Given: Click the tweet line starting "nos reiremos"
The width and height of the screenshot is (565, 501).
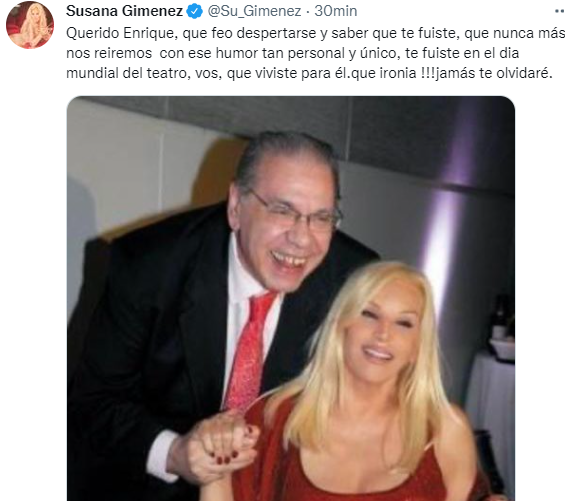Looking at the screenshot, I should [x=292, y=53].
